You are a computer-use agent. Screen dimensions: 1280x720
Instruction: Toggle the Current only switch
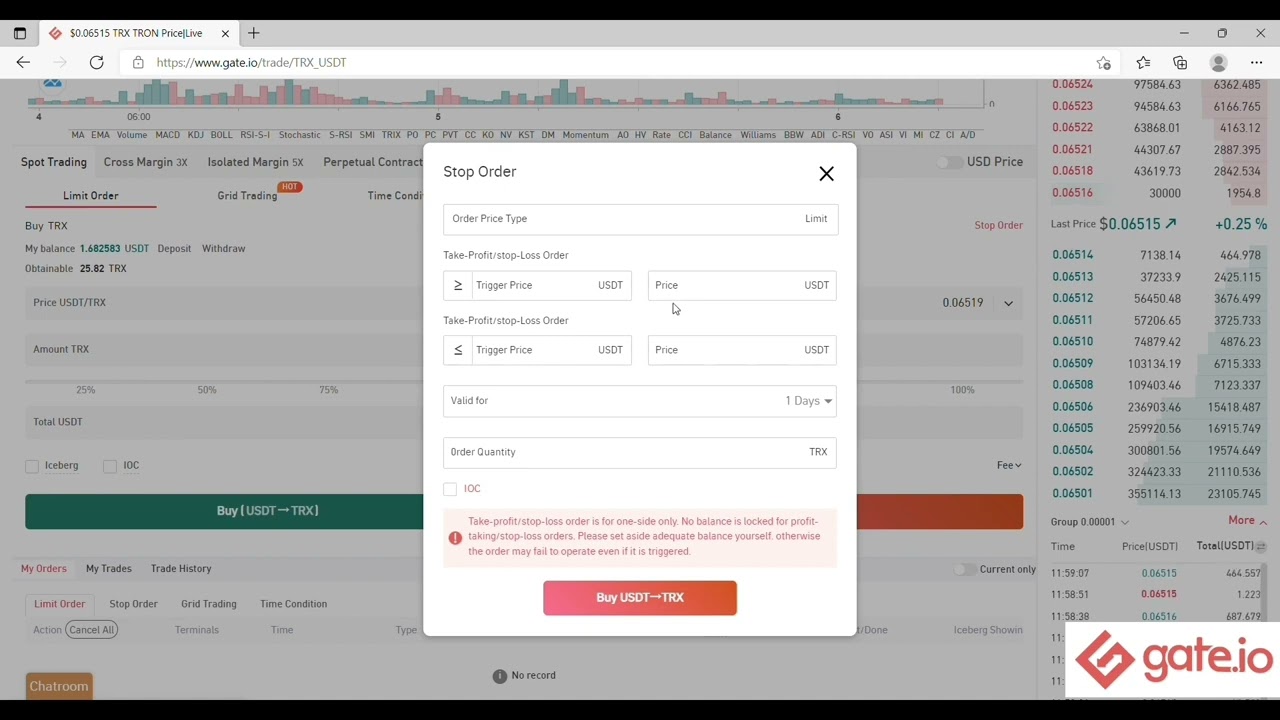pos(964,569)
